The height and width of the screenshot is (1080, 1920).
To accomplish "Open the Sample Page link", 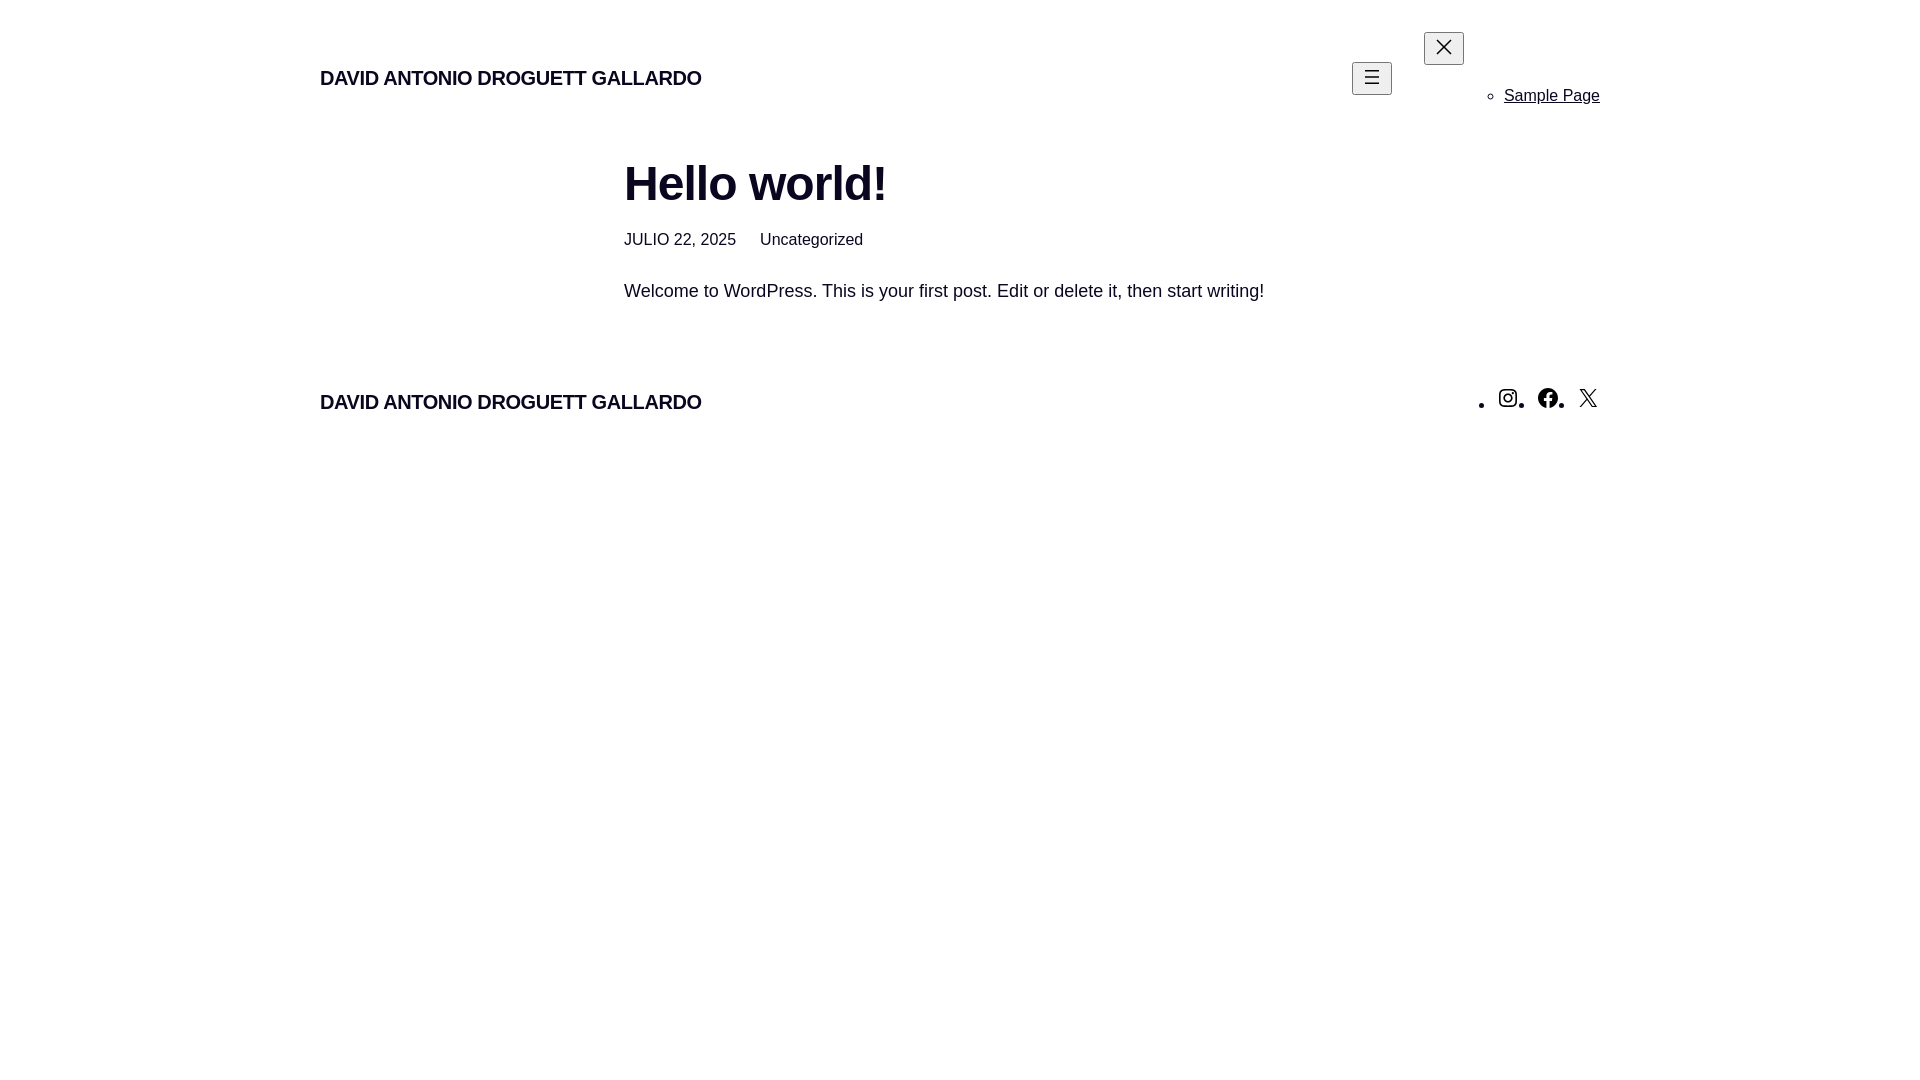I will pos(1551,96).
